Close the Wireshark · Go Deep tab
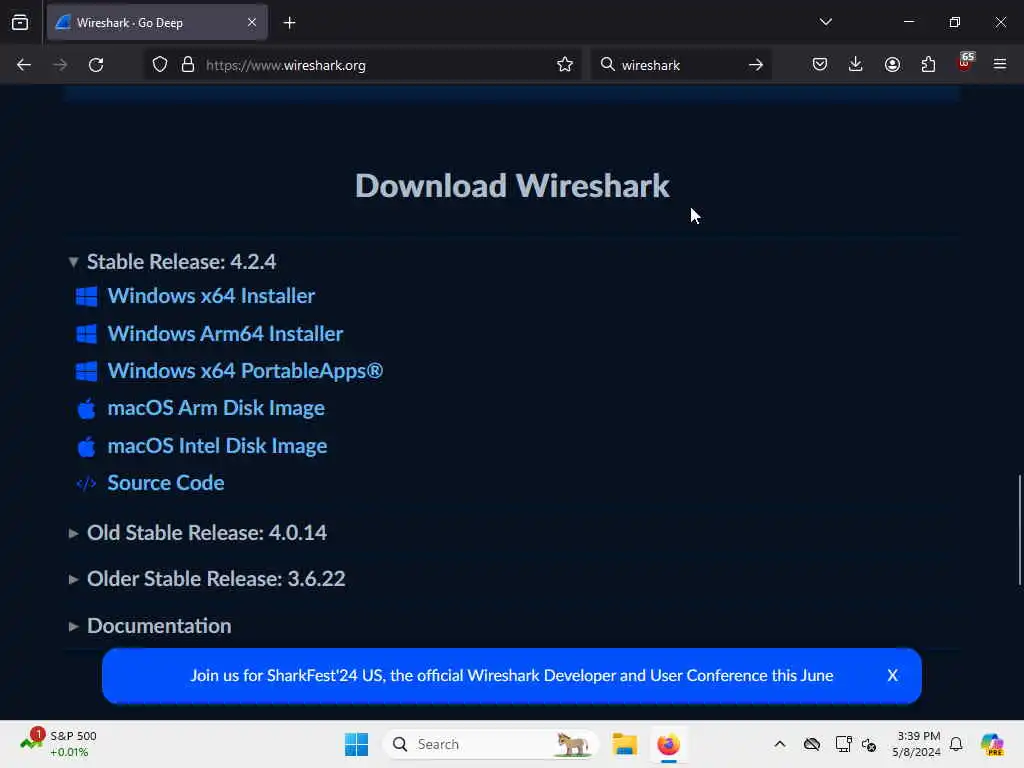Viewport: 1024px width, 768px height. [x=252, y=22]
